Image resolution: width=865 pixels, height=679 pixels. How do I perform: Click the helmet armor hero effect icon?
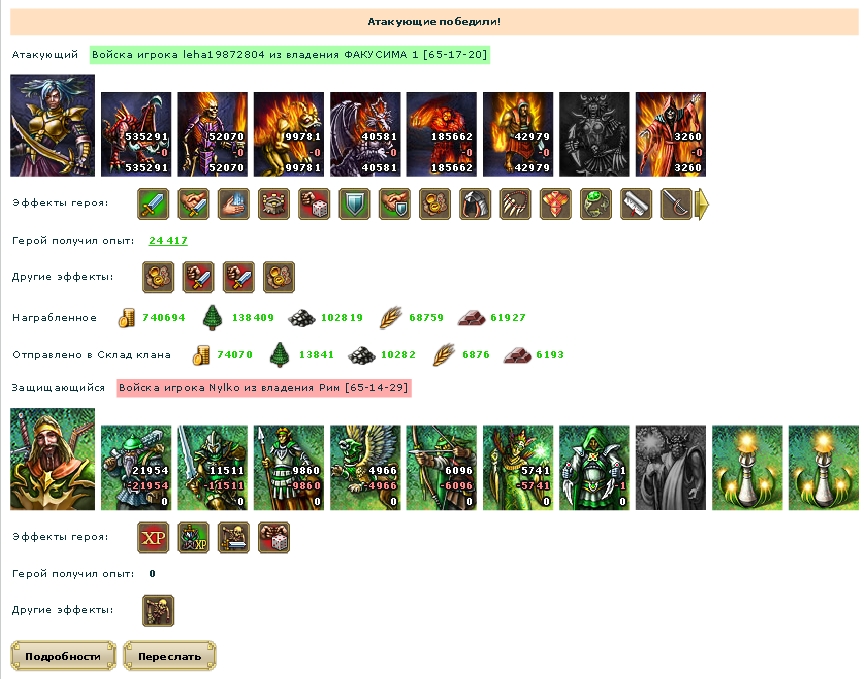click(475, 204)
